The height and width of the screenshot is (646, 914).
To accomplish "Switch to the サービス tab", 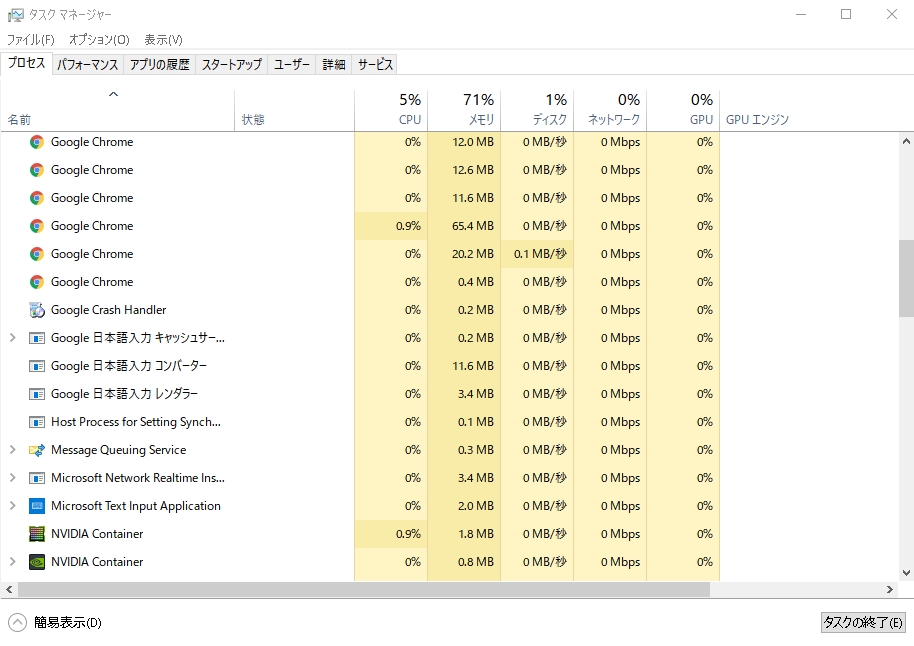I will pos(375,64).
